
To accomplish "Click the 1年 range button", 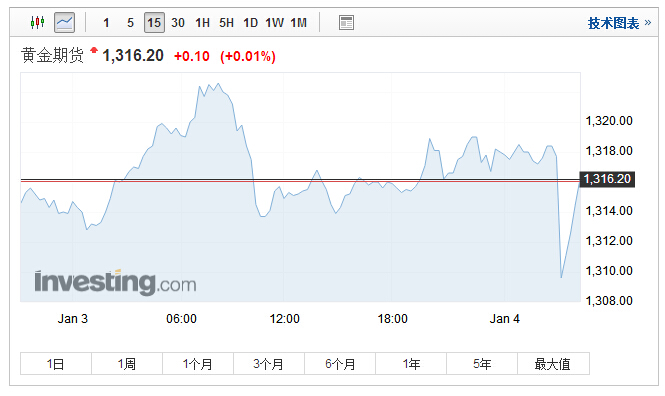I will tap(411, 363).
